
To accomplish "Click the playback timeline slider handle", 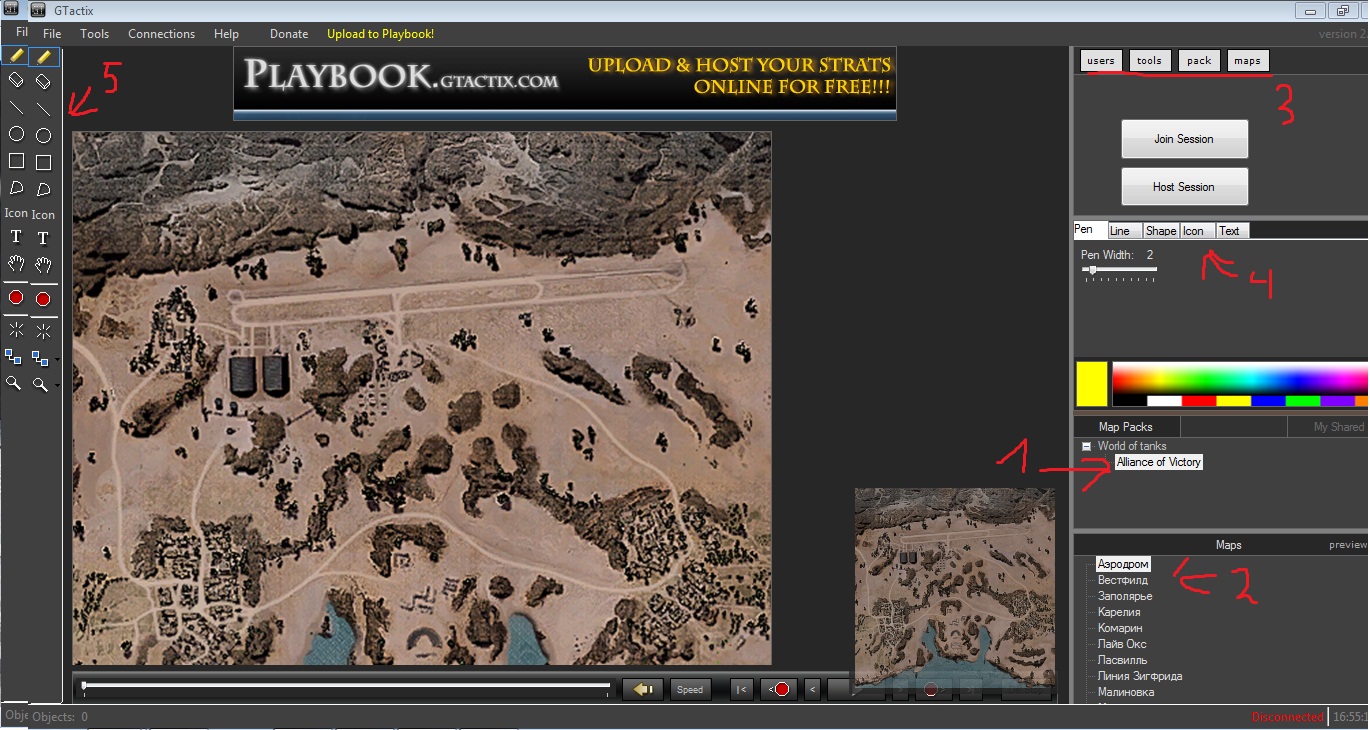I will pos(84,686).
